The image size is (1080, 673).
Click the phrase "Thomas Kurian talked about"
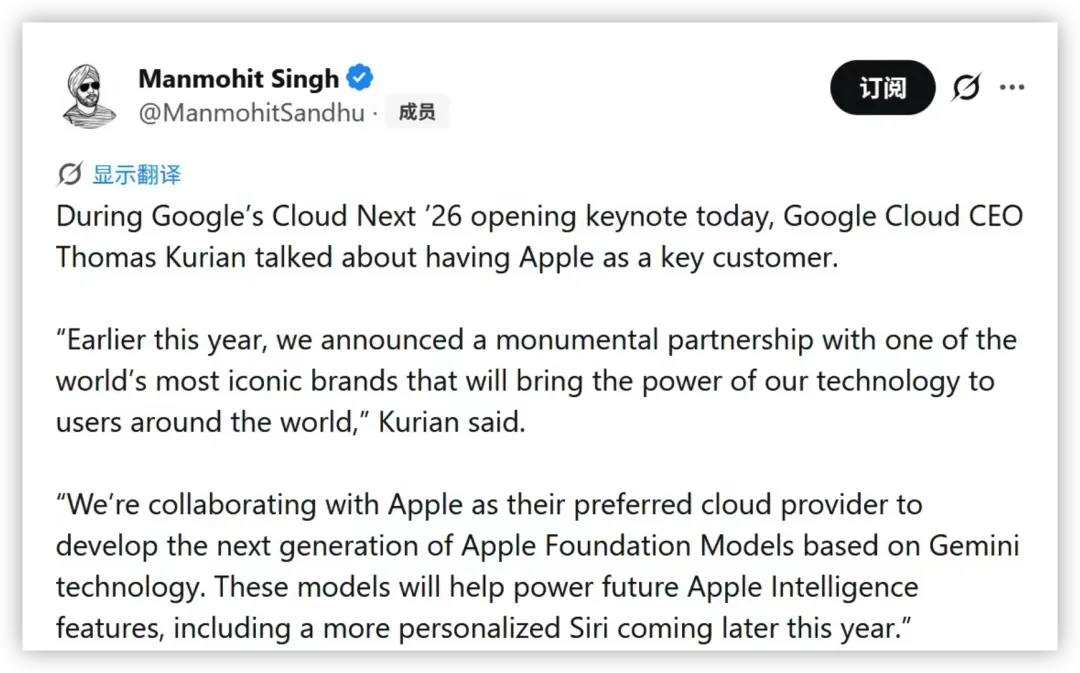click(x=194, y=258)
